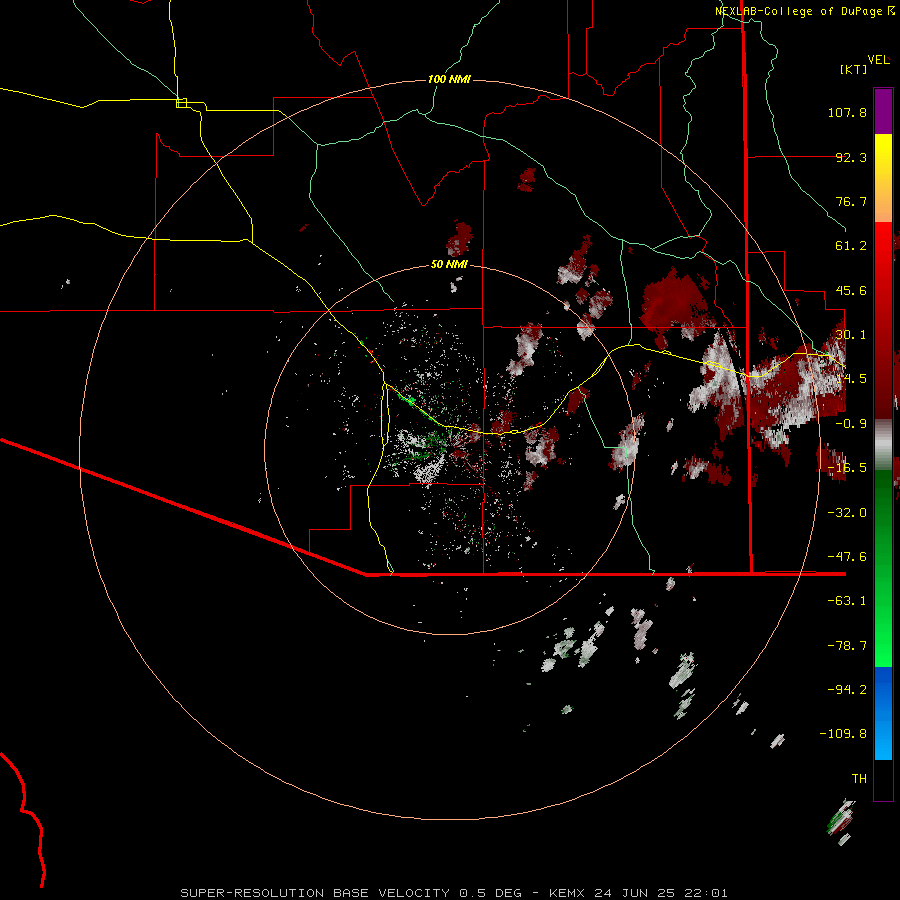Screen dimensions: 900x900
Task: Click the -109.8 velocity scale value
Action: pos(843,734)
